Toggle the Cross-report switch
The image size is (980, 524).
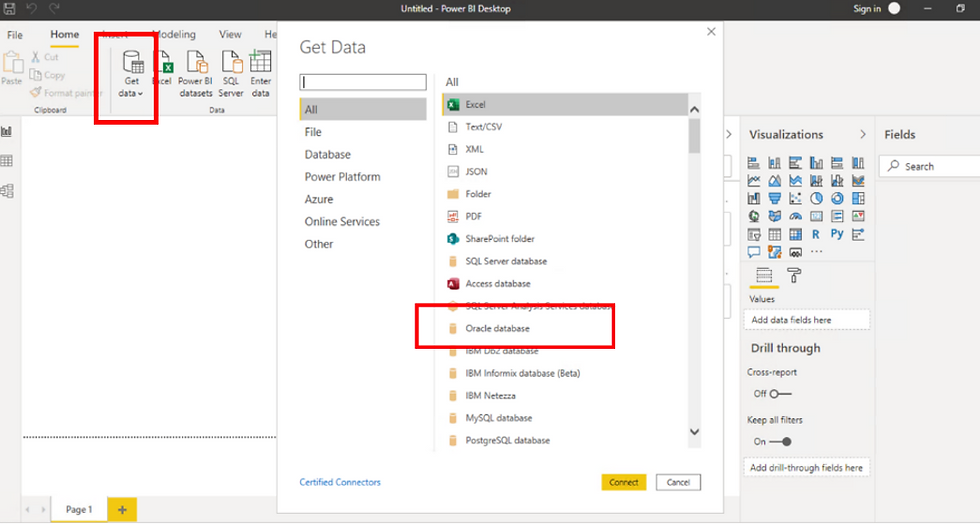coord(781,394)
